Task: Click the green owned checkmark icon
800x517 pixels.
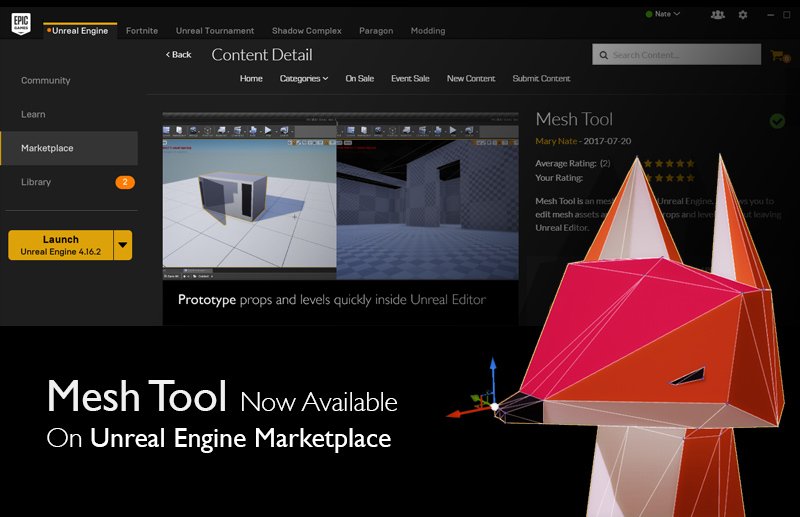Action: click(777, 121)
